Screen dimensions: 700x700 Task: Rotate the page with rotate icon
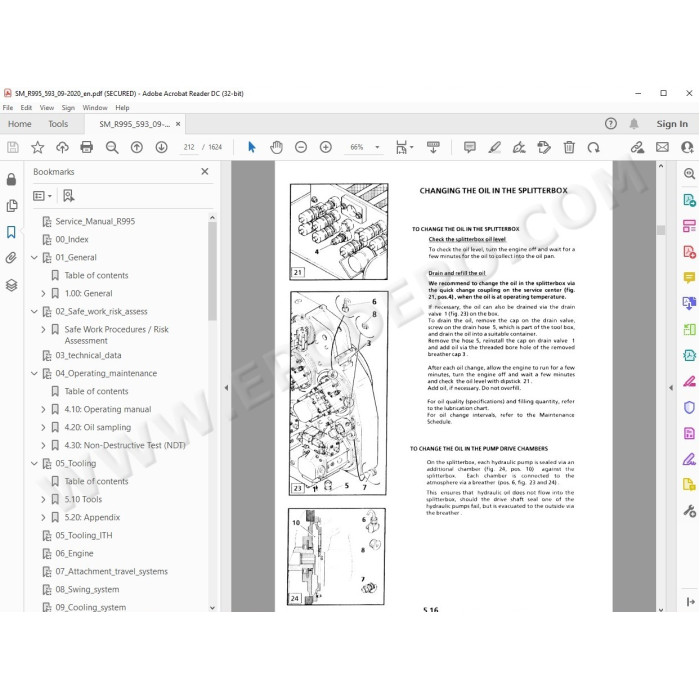593,147
